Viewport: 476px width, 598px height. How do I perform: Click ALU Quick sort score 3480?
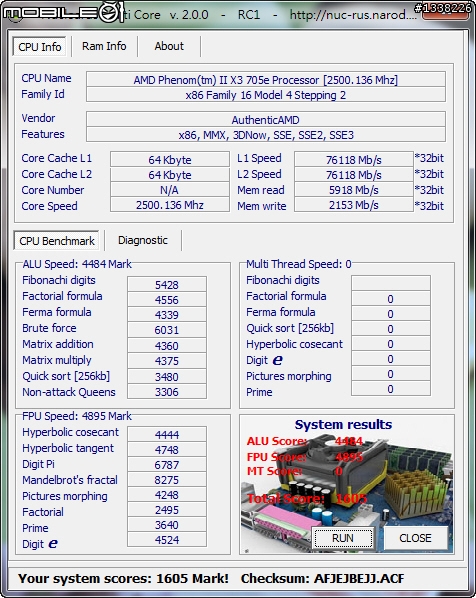point(167,376)
